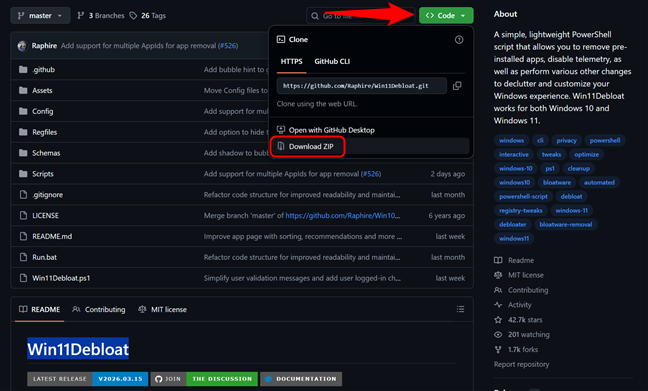Open pull request #526 in latest commit
The width and height of the screenshot is (648, 391).
(x=228, y=46)
